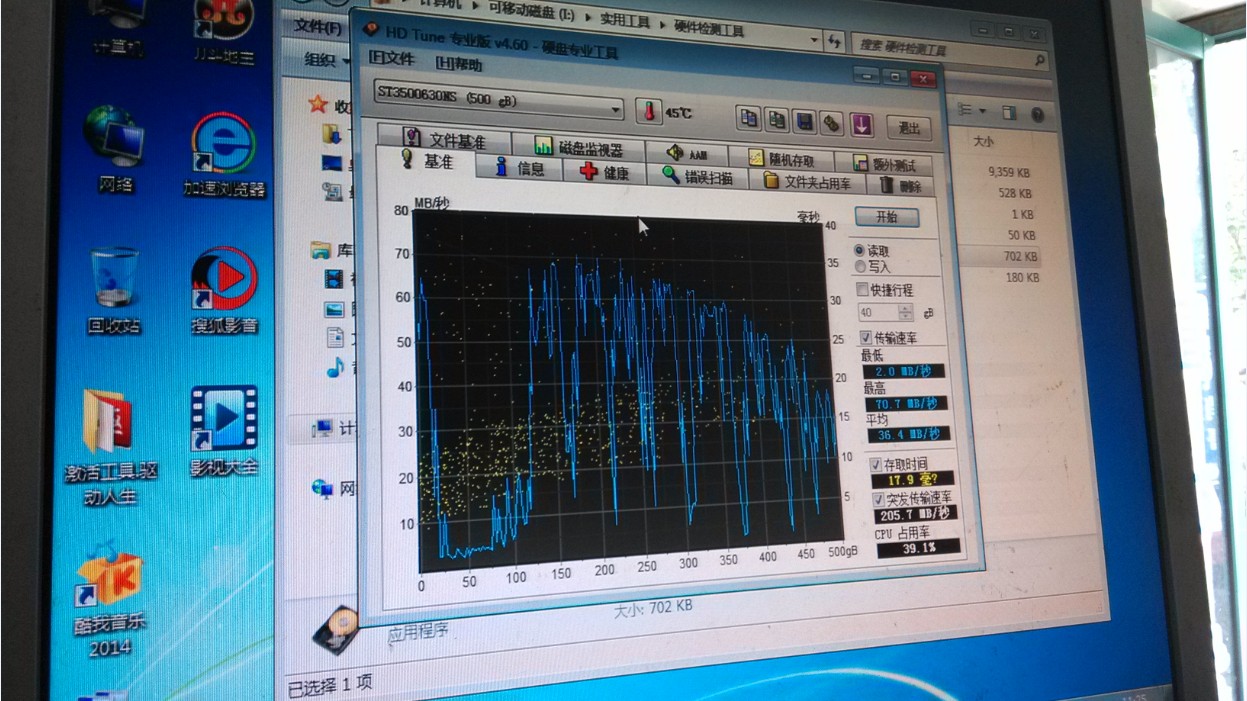The height and width of the screenshot is (701, 1247).
Task: Open 激活工具驱动人生 folder icon
Action: [x=112, y=448]
